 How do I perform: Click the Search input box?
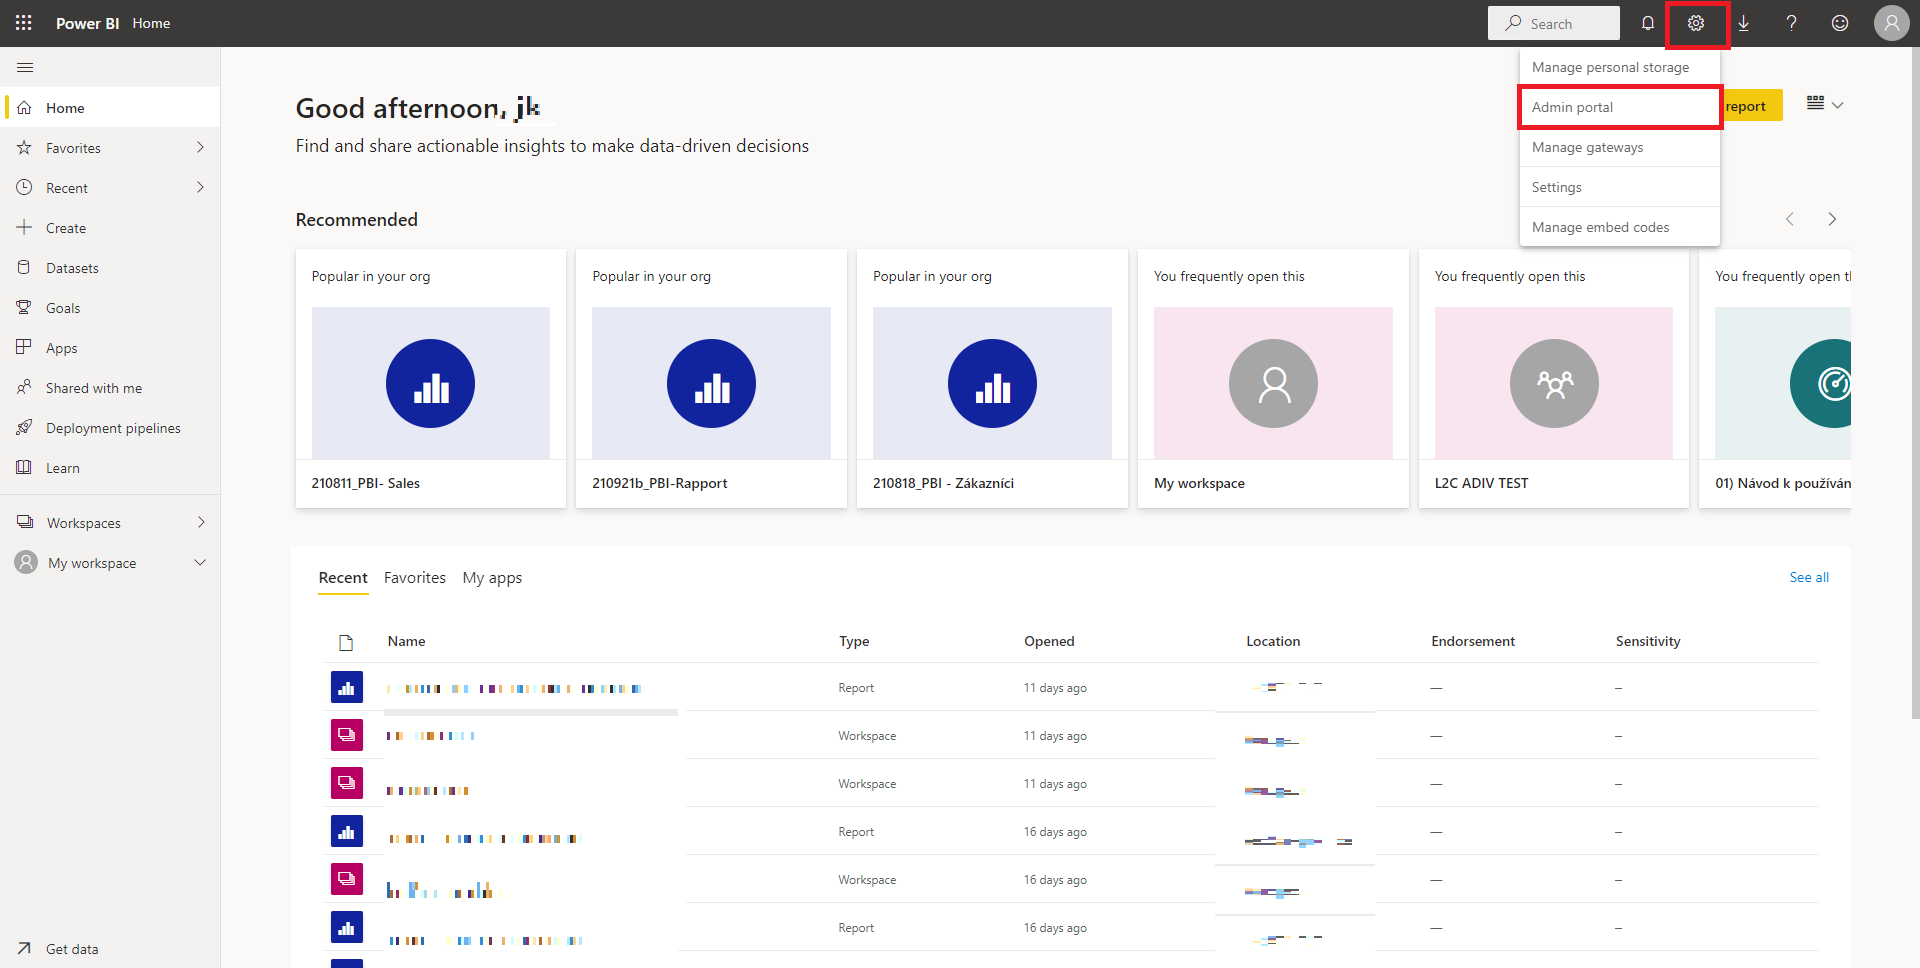click(1554, 23)
